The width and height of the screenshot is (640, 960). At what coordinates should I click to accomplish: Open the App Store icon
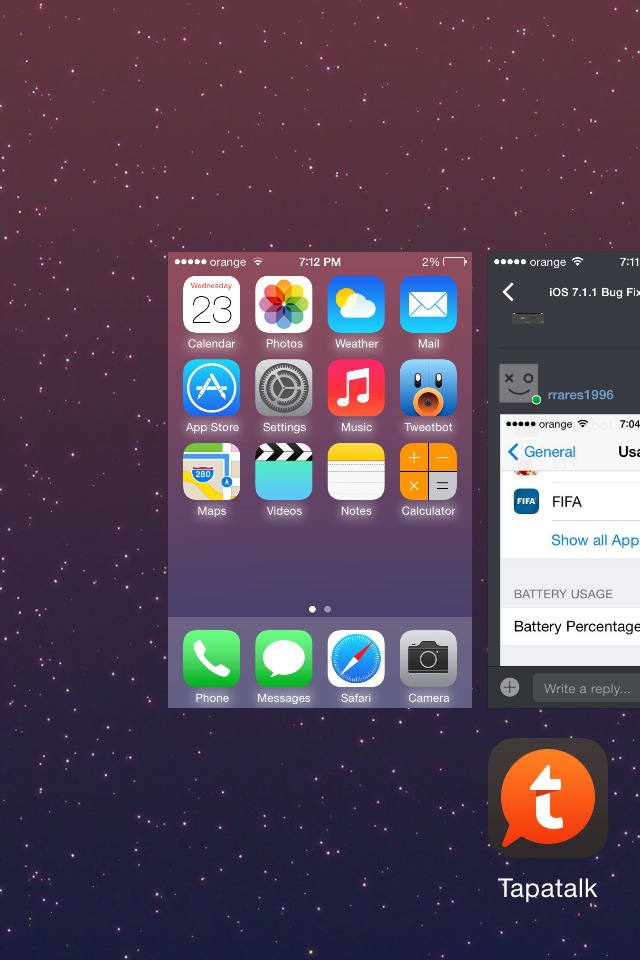pyautogui.click(x=211, y=388)
